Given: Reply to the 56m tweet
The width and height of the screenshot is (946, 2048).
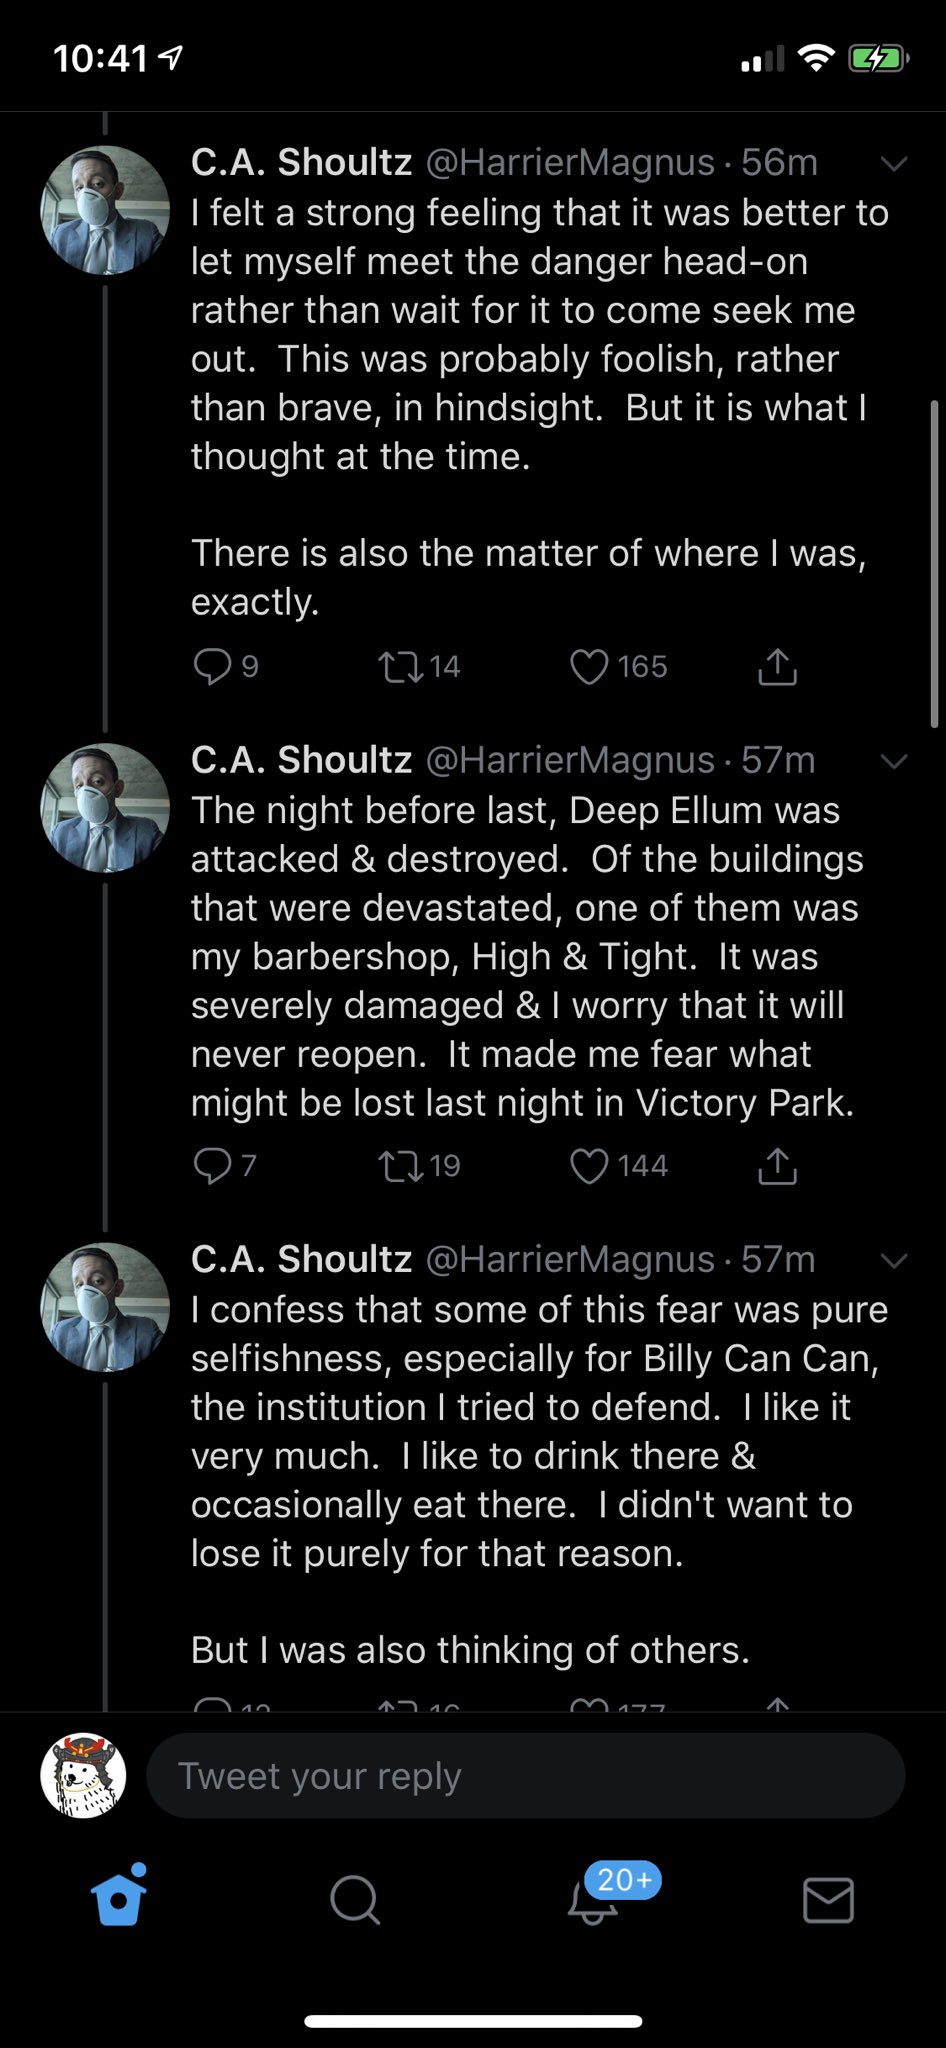Looking at the screenshot, I should coord(212,666).
